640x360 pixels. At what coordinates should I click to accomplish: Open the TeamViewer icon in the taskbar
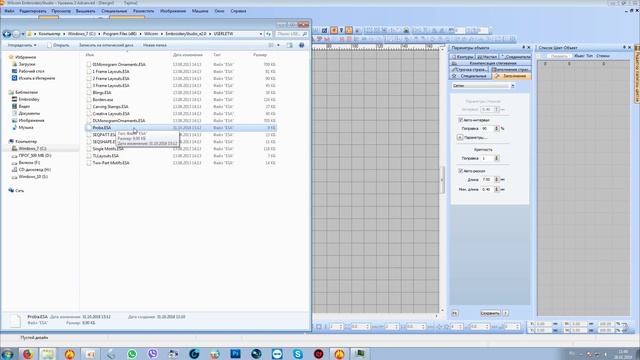[277, 354]
